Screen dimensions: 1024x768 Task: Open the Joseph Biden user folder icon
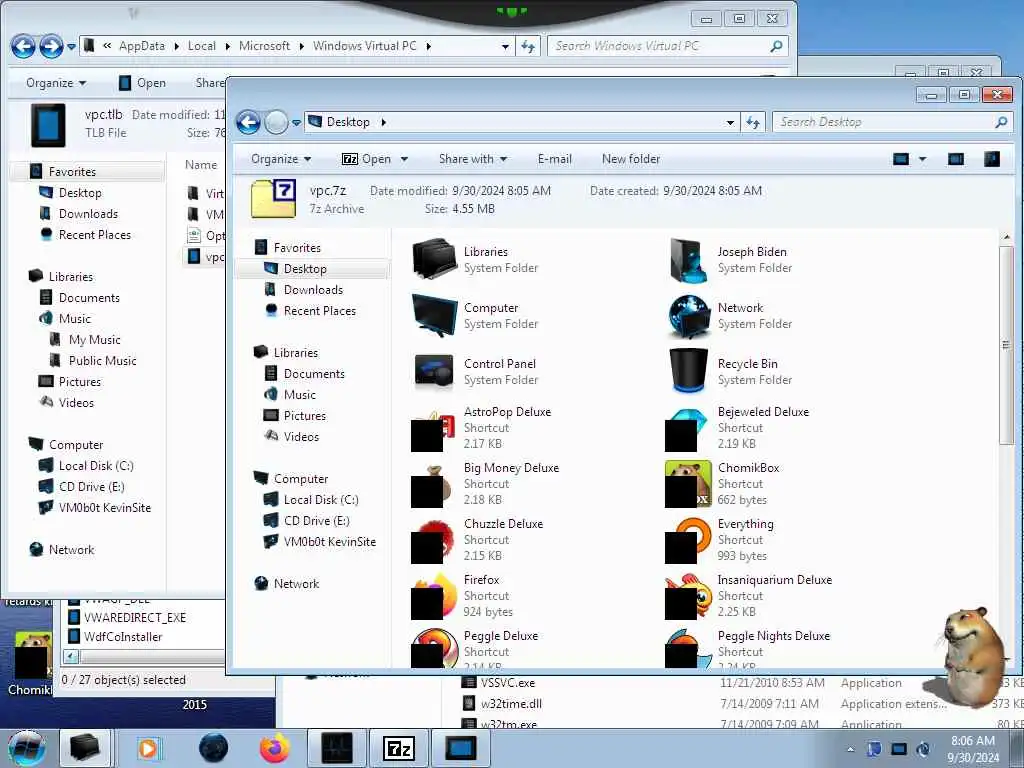[688, 259]
